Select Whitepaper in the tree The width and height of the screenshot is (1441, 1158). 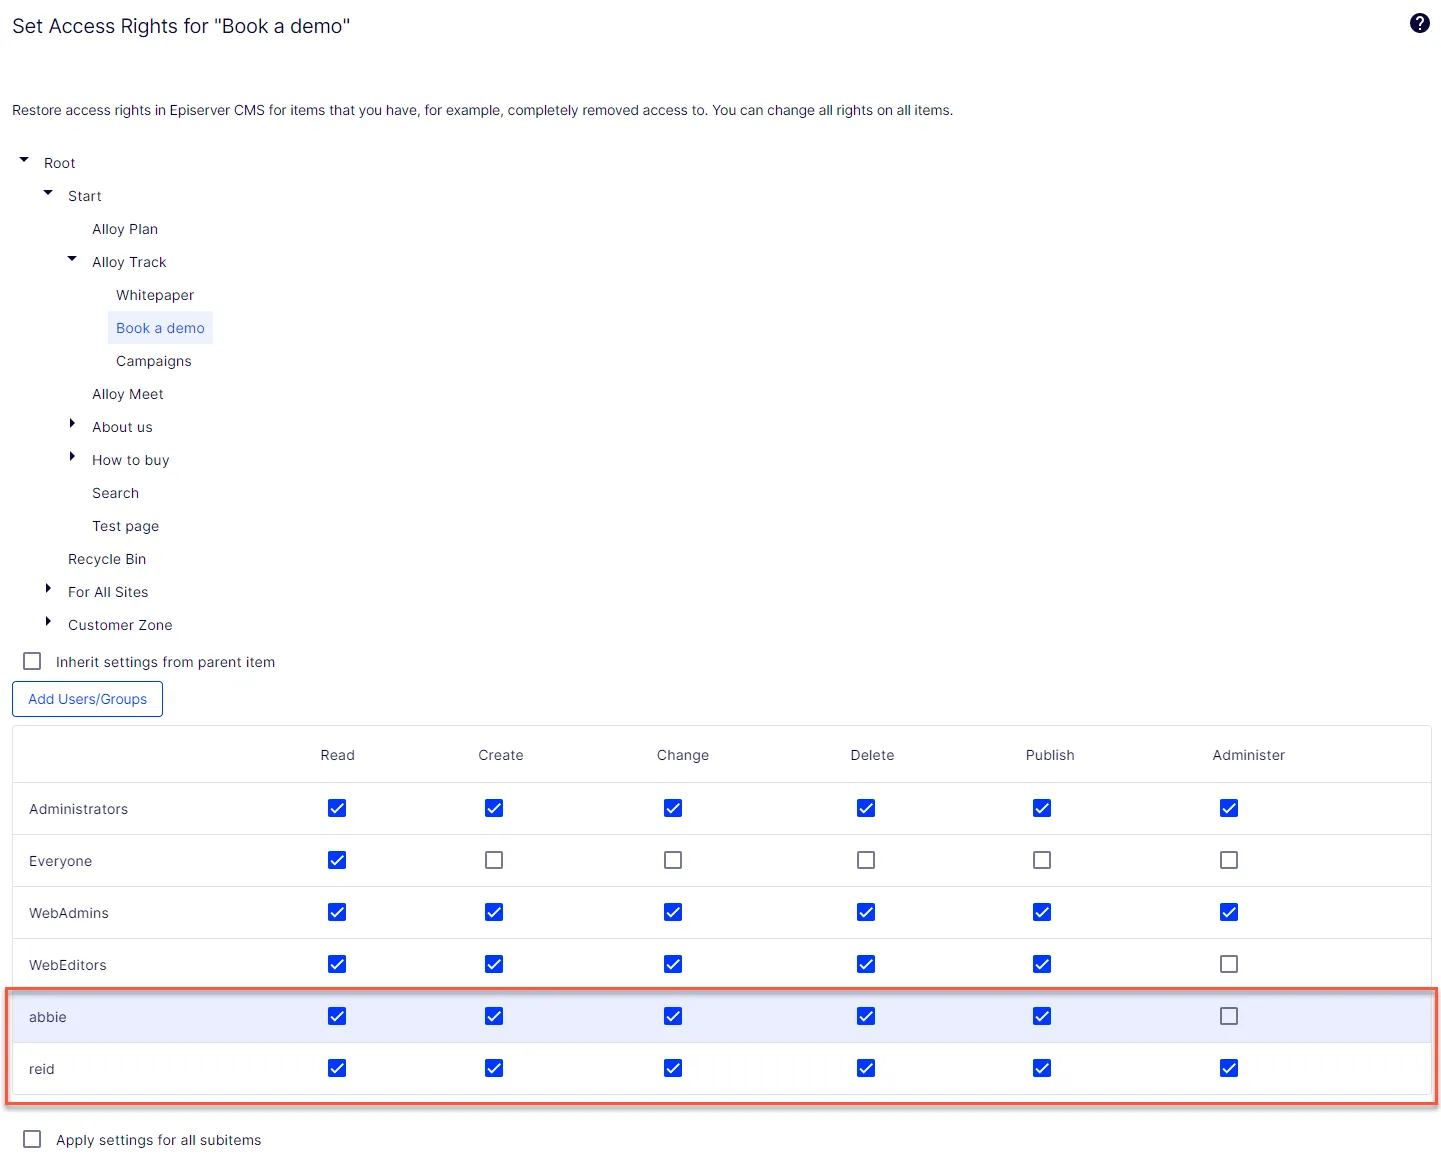[x=155, y=295]
